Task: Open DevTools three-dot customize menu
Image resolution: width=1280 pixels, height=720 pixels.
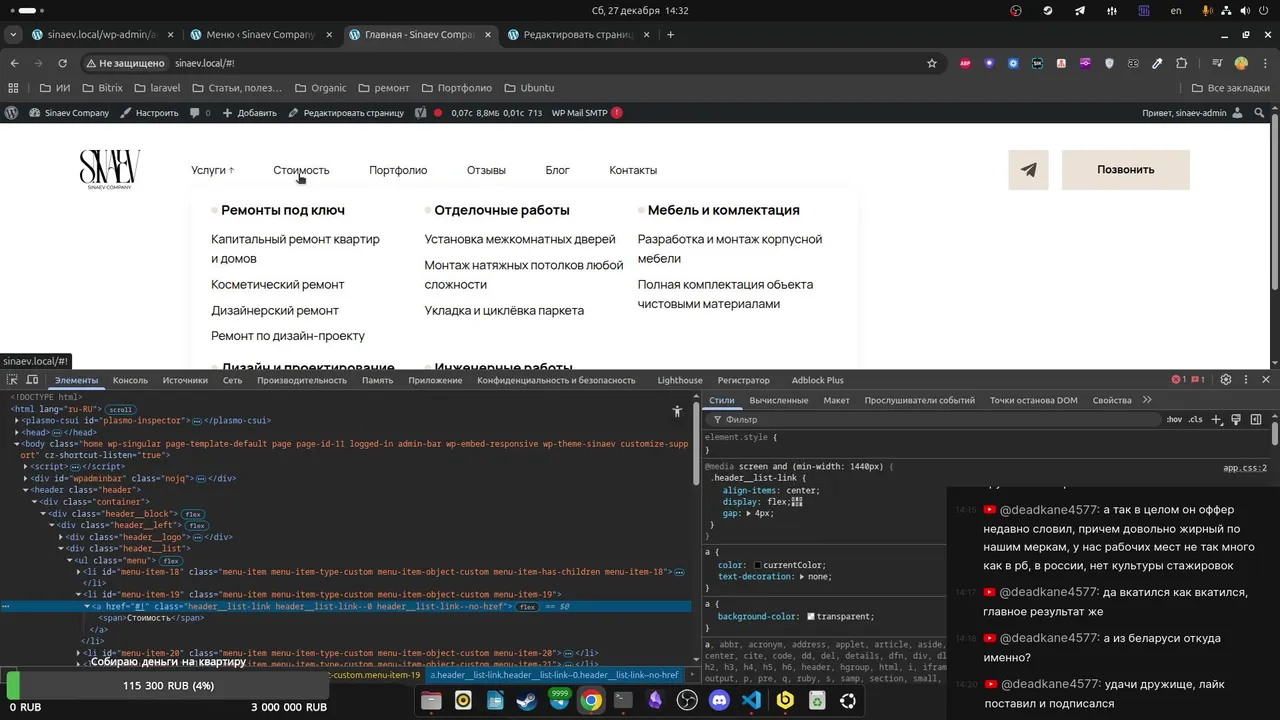Action: click(x=1246, y=380)
